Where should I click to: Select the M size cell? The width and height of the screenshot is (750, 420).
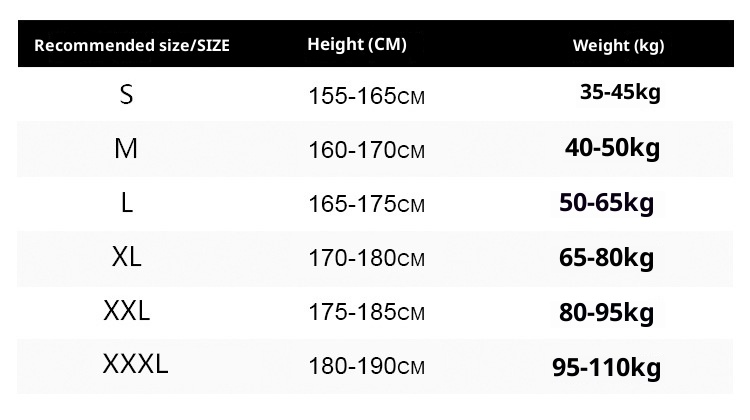tap(126, 149)
